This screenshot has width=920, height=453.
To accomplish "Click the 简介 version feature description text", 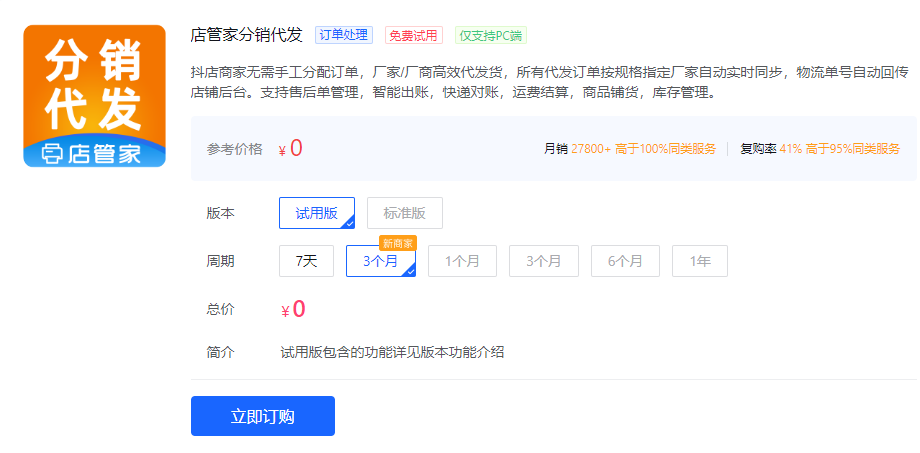I will [x=392, y=352].
